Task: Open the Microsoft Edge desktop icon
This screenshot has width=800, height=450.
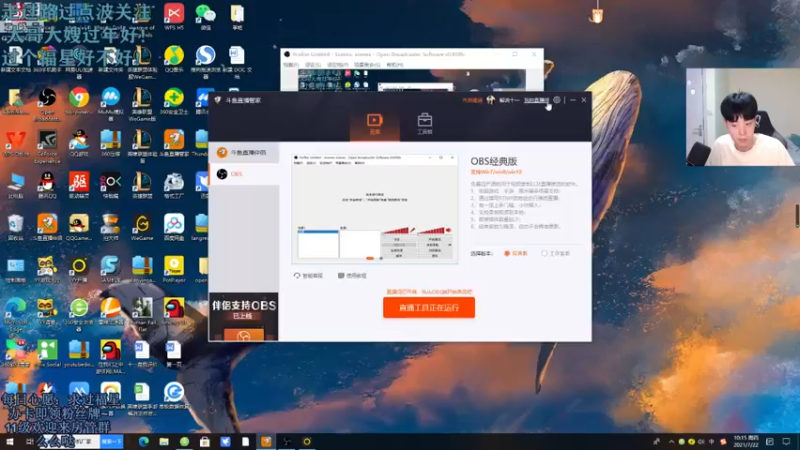Action: pos(15,315)
